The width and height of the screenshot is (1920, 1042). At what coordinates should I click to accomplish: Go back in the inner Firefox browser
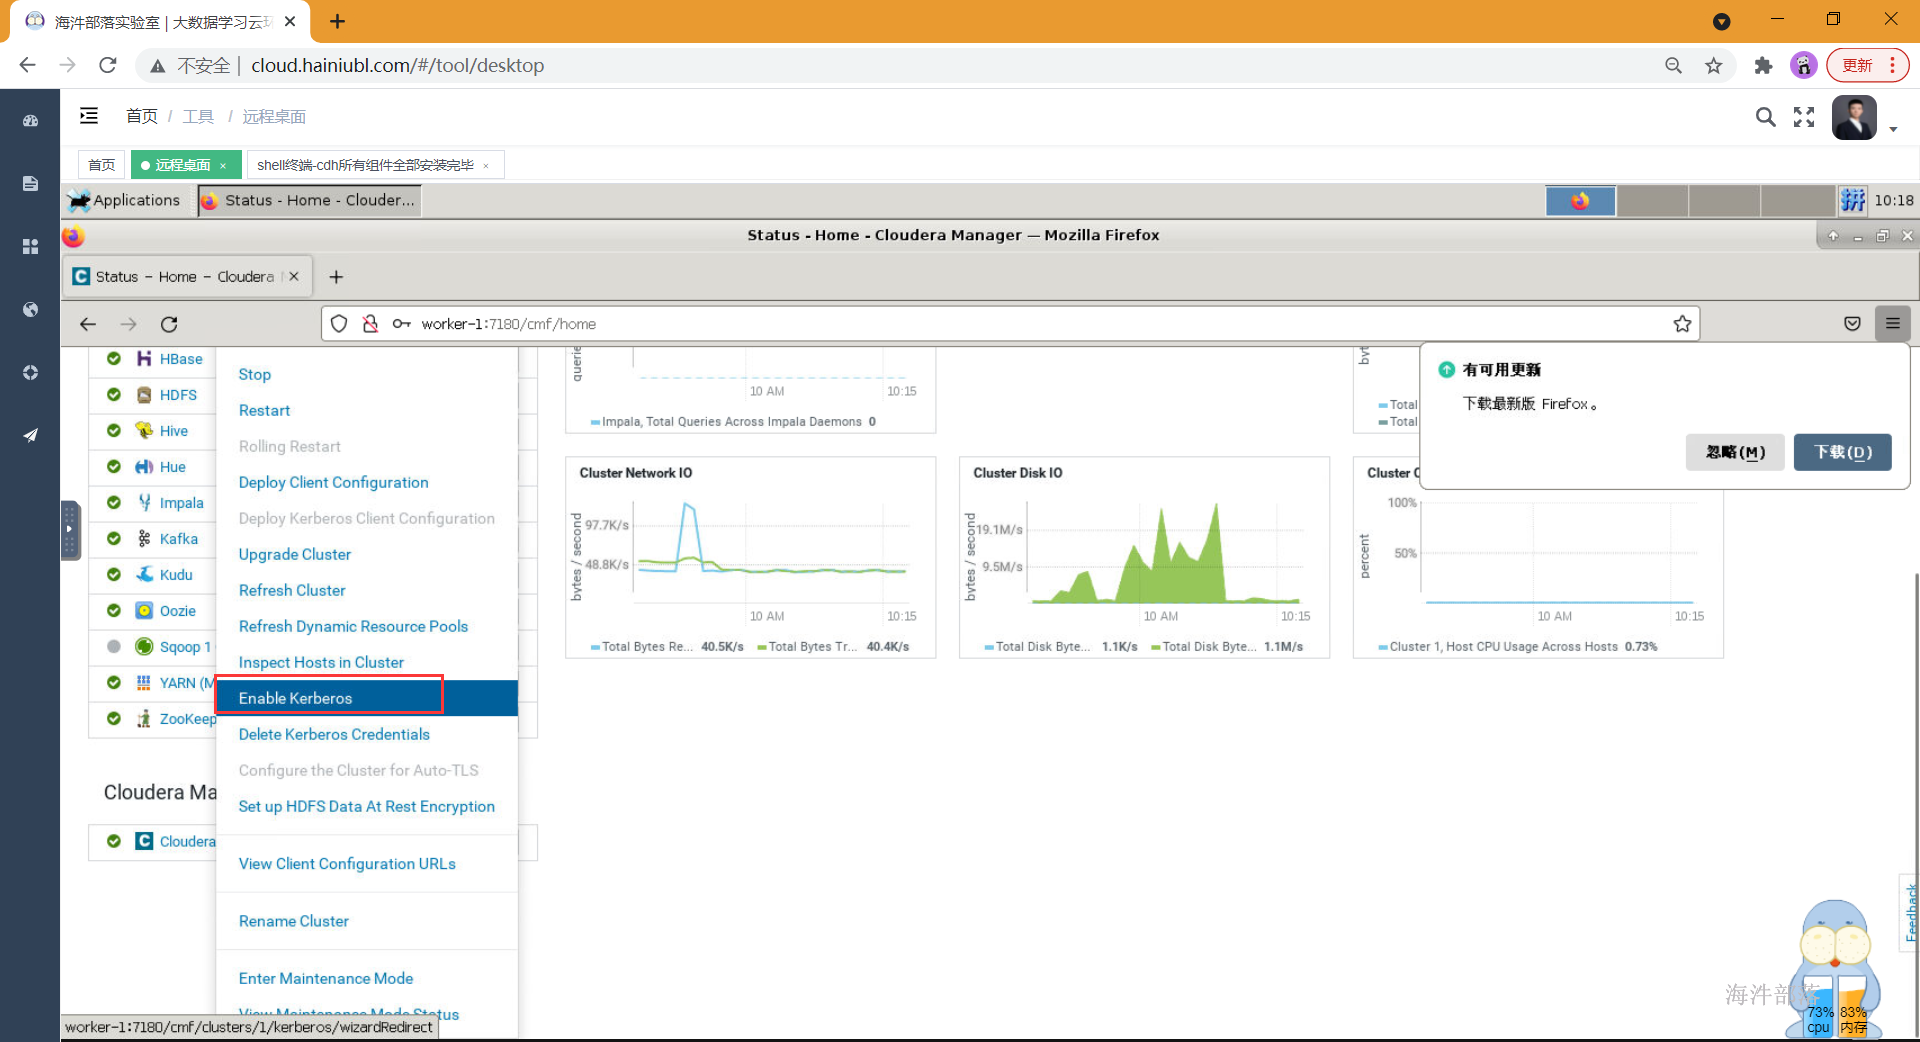tap(88, 324)
